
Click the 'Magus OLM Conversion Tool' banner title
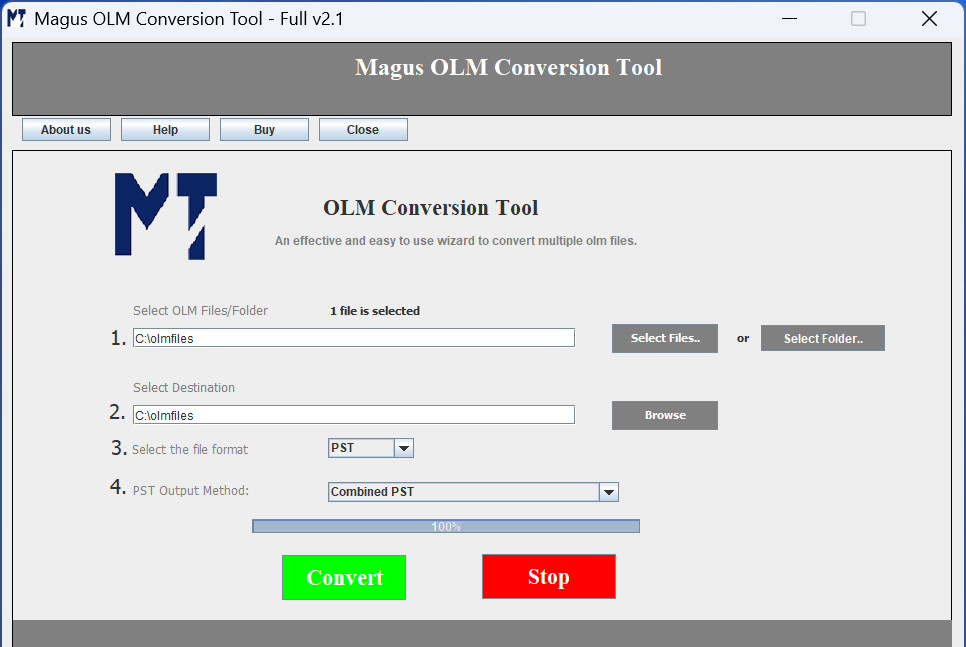pos(508,67)
